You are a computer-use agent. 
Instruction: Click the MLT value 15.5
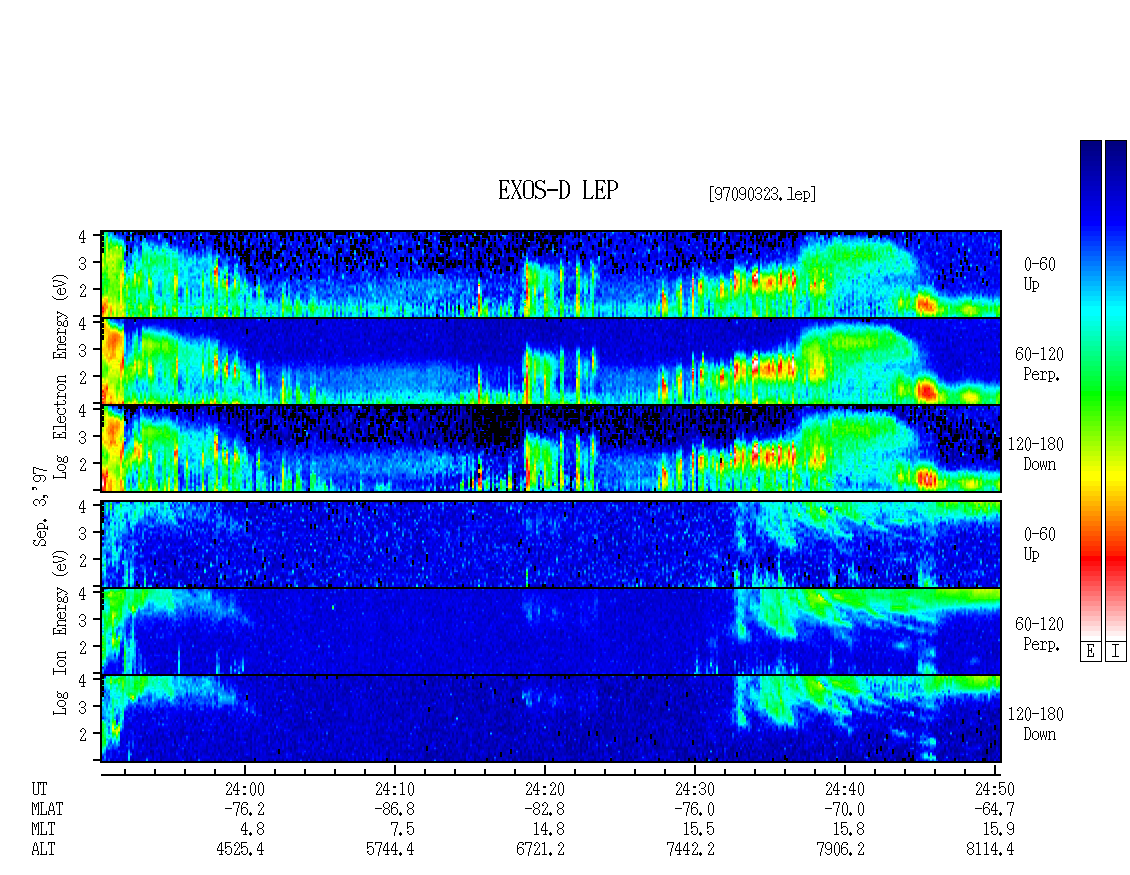[698, 830]
